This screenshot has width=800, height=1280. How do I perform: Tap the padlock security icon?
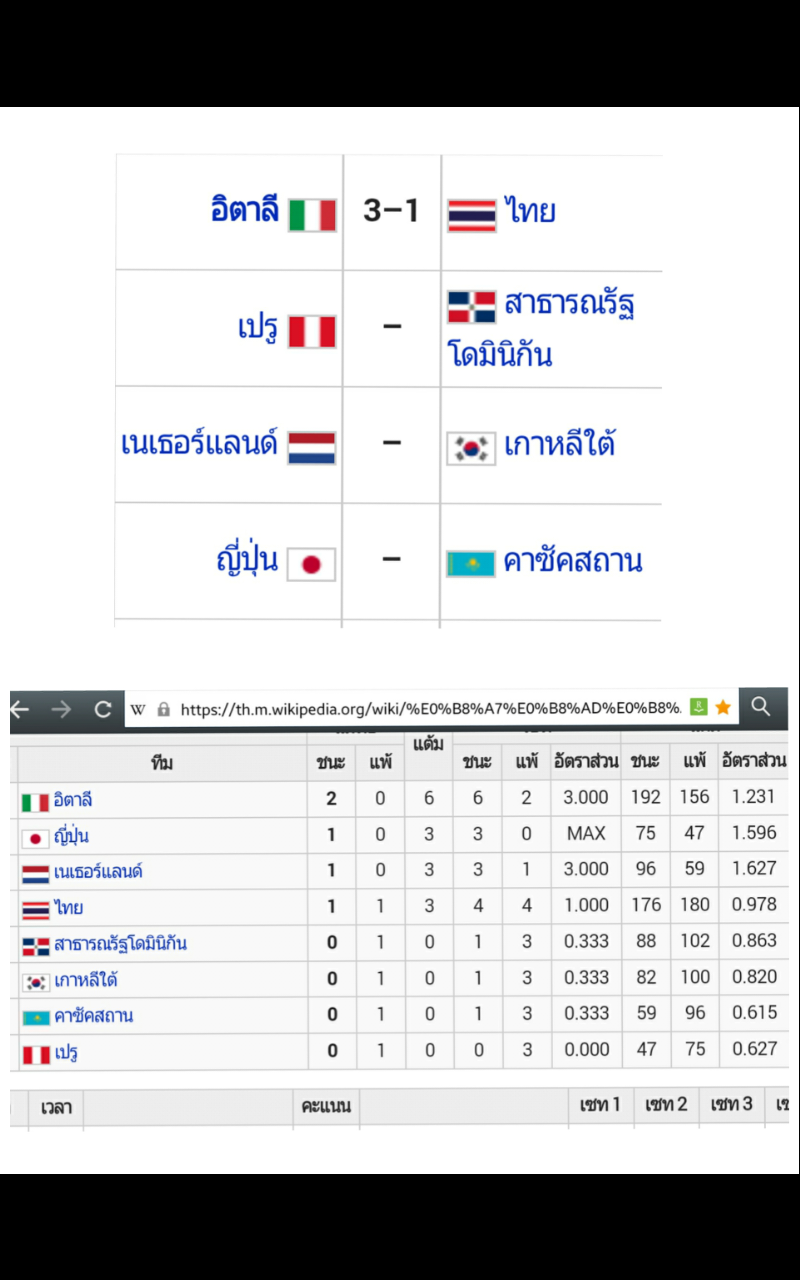(x=164, y=709)
